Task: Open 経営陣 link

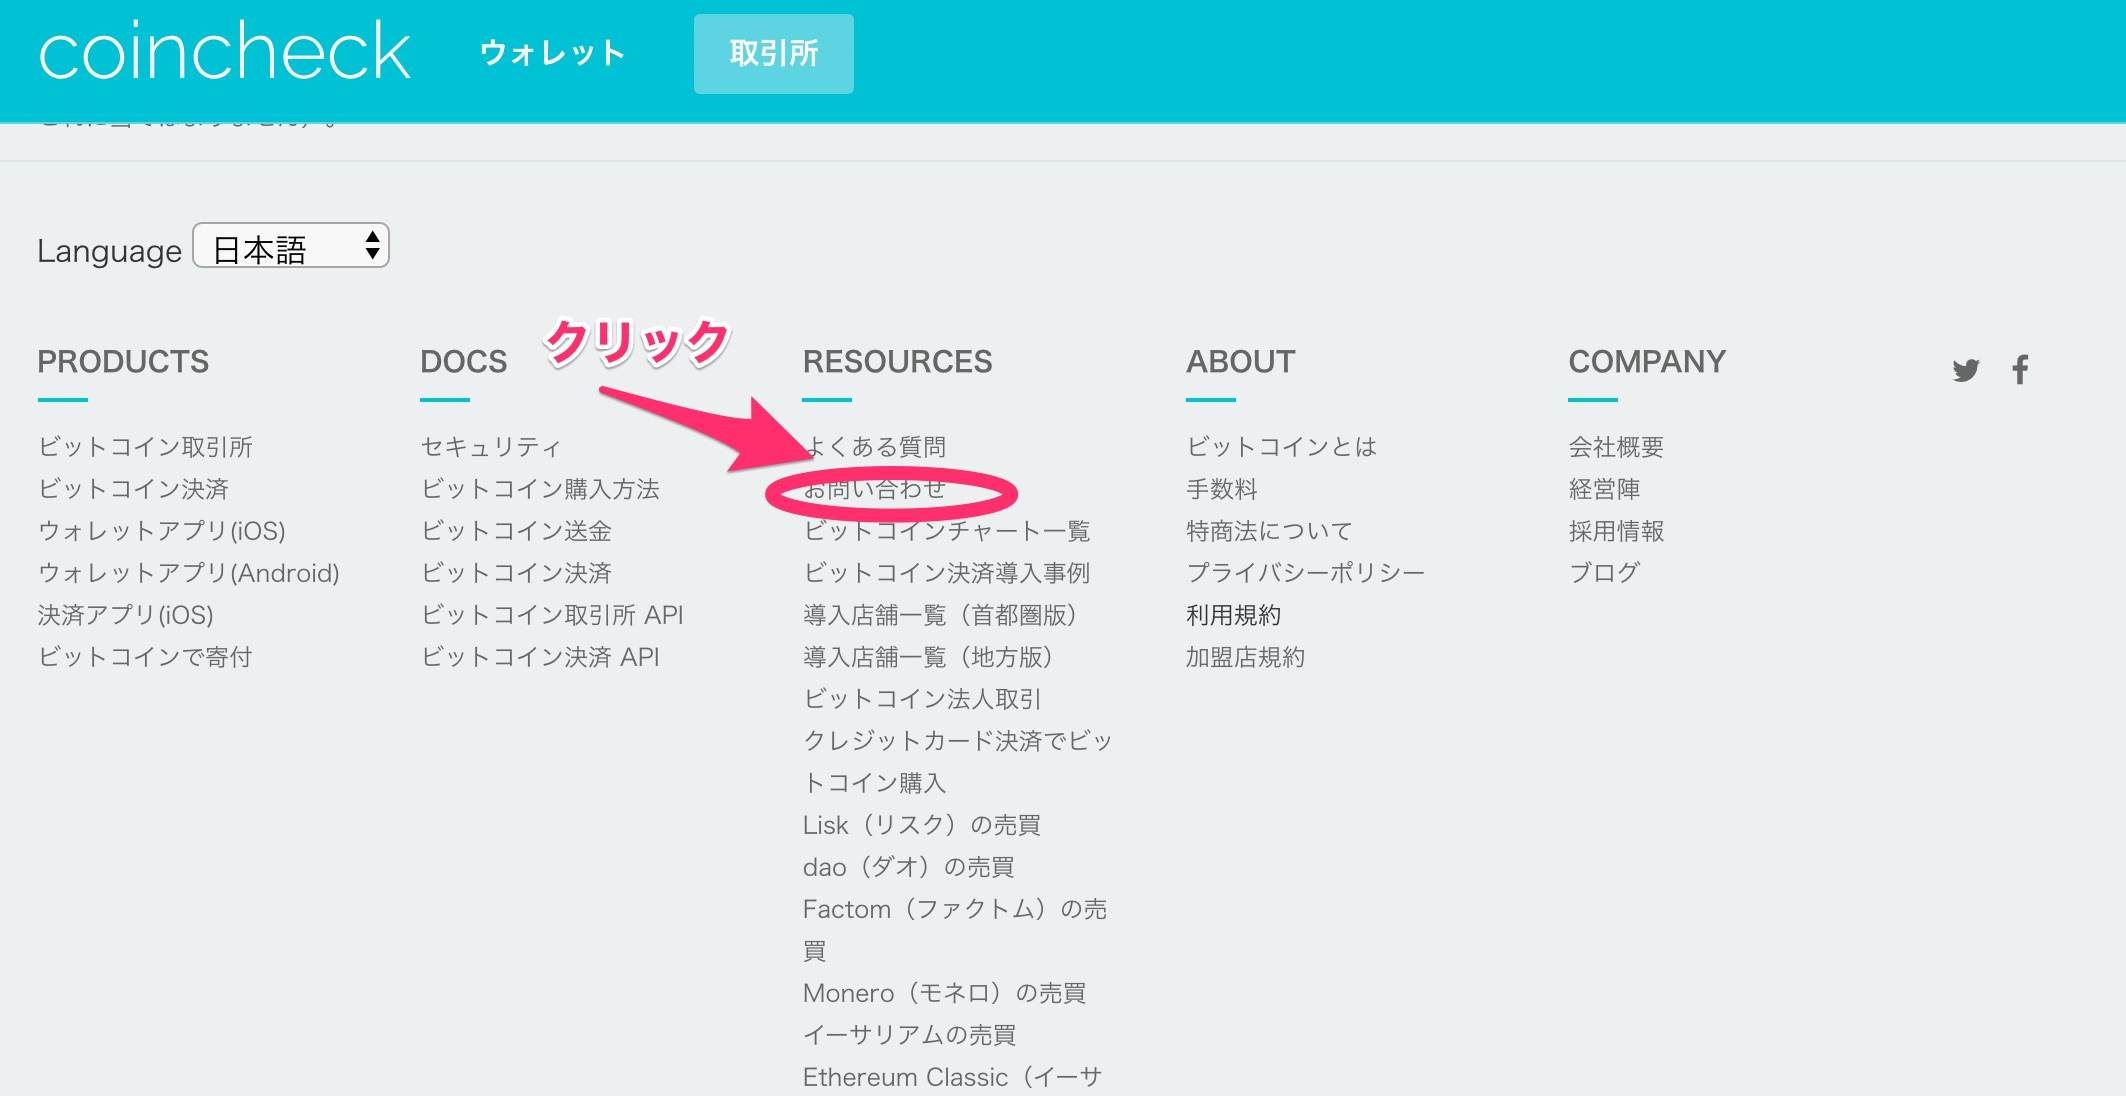Action: 1604,489
